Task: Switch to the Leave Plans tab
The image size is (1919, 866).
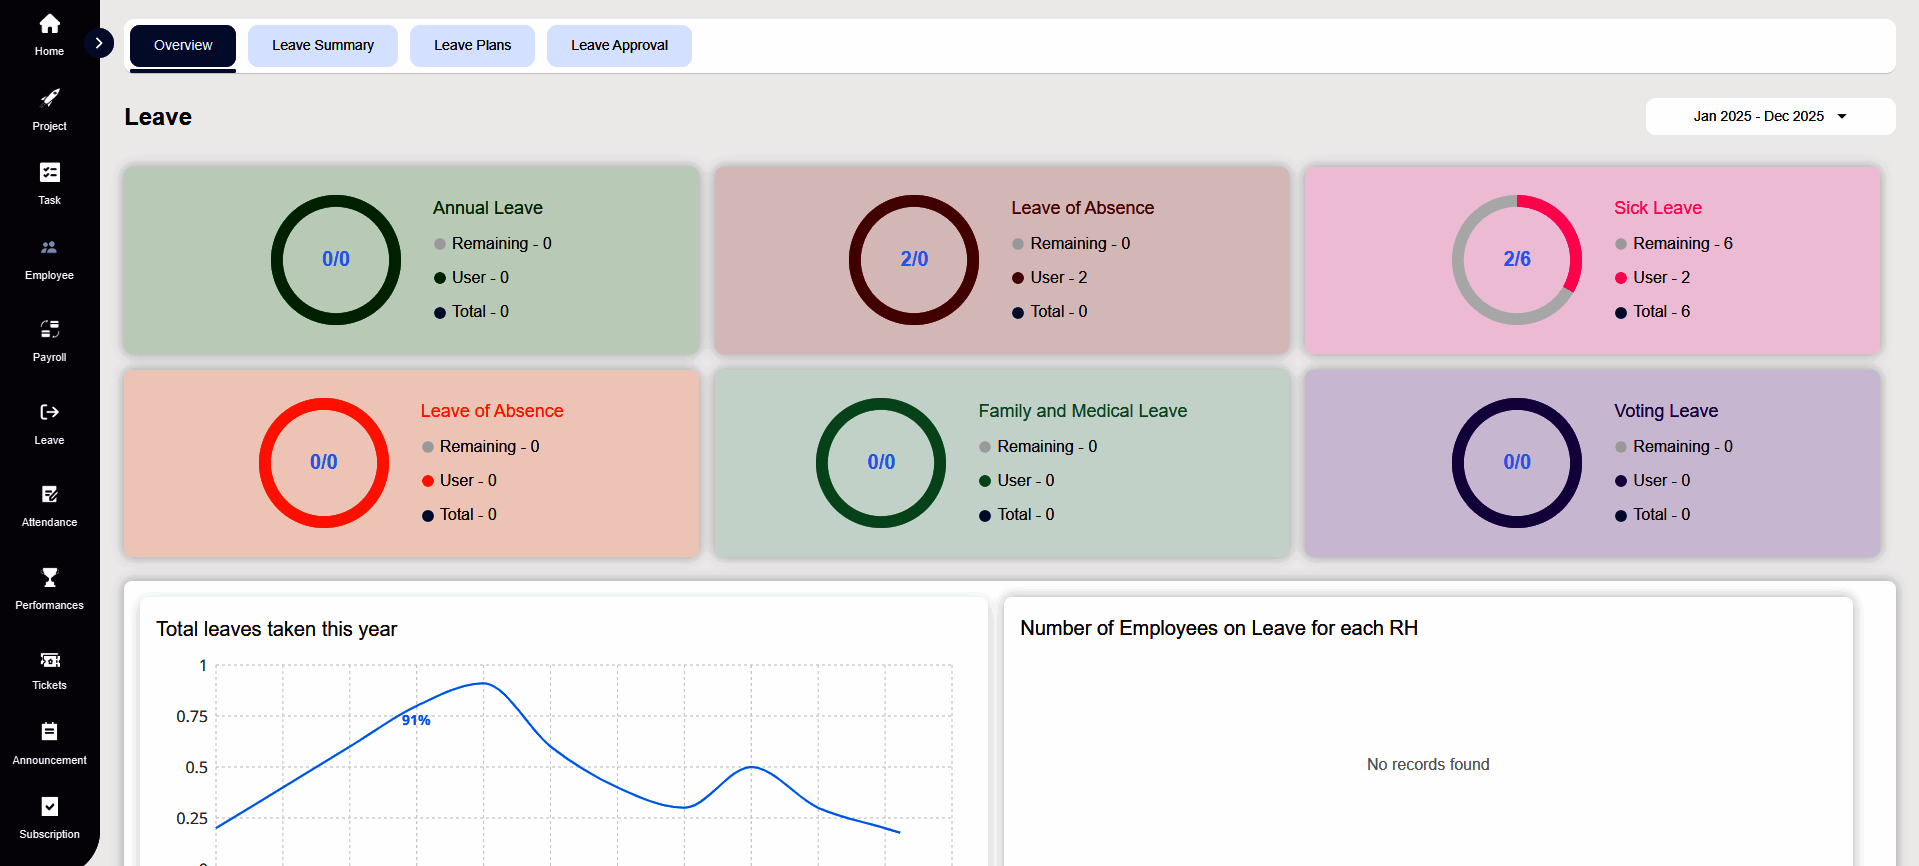Action: [472, 46]
